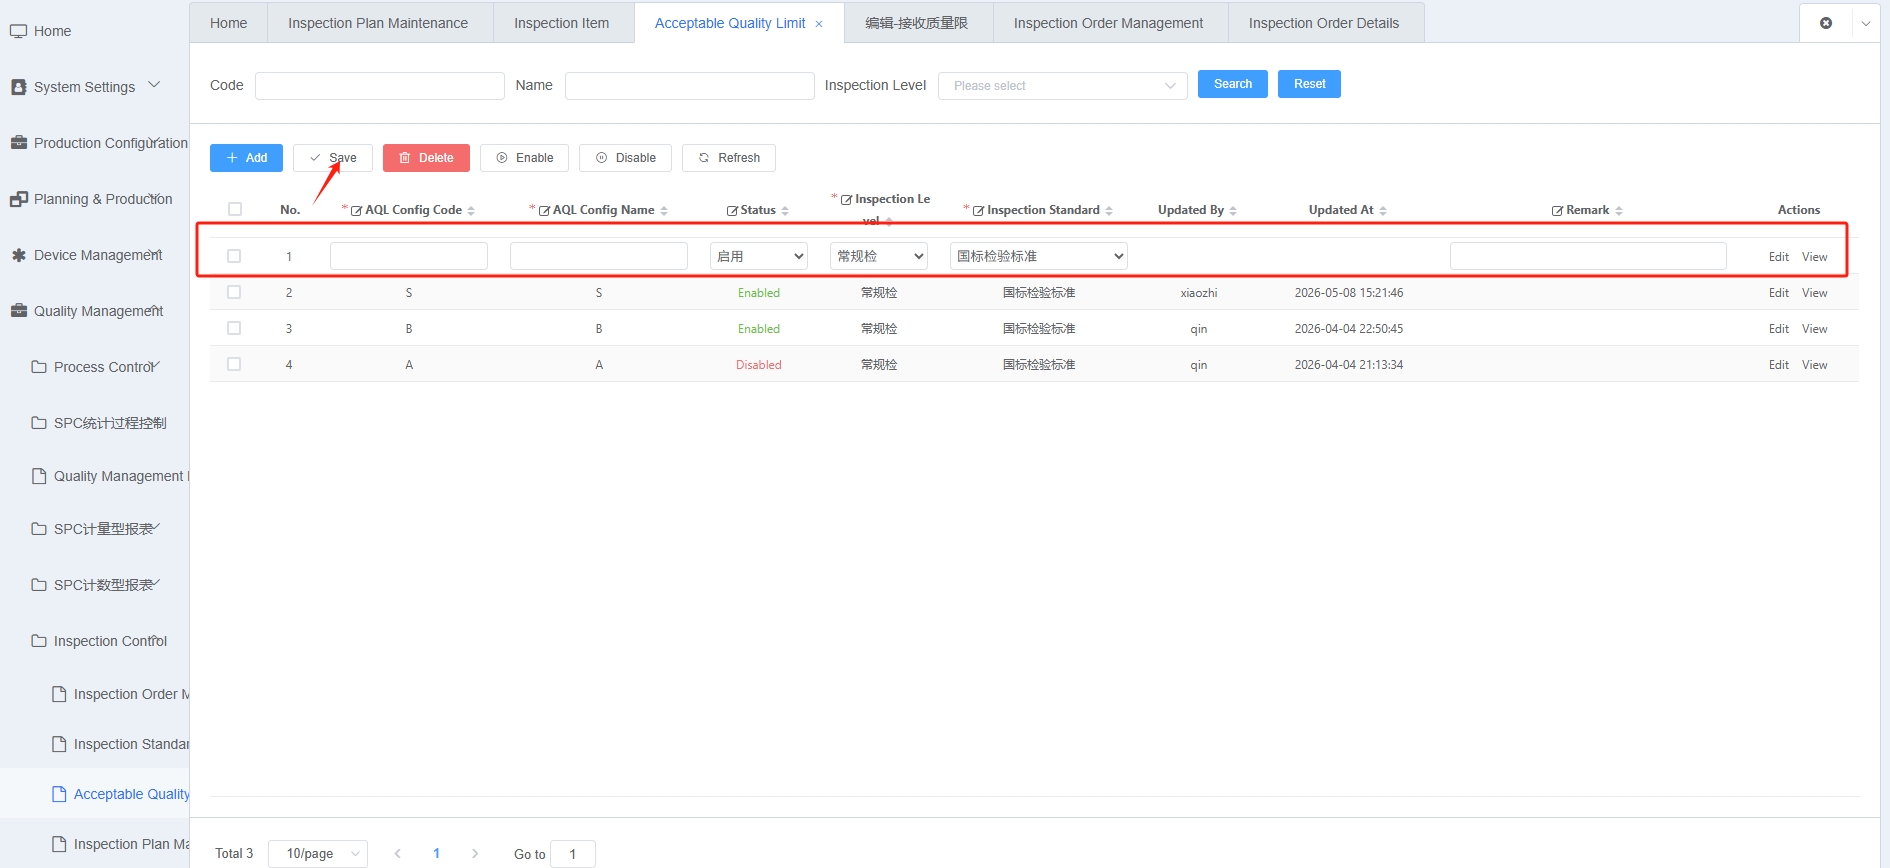
Task: Check the row 2 checkbox for code S
Action: click(x=234, y=292)
